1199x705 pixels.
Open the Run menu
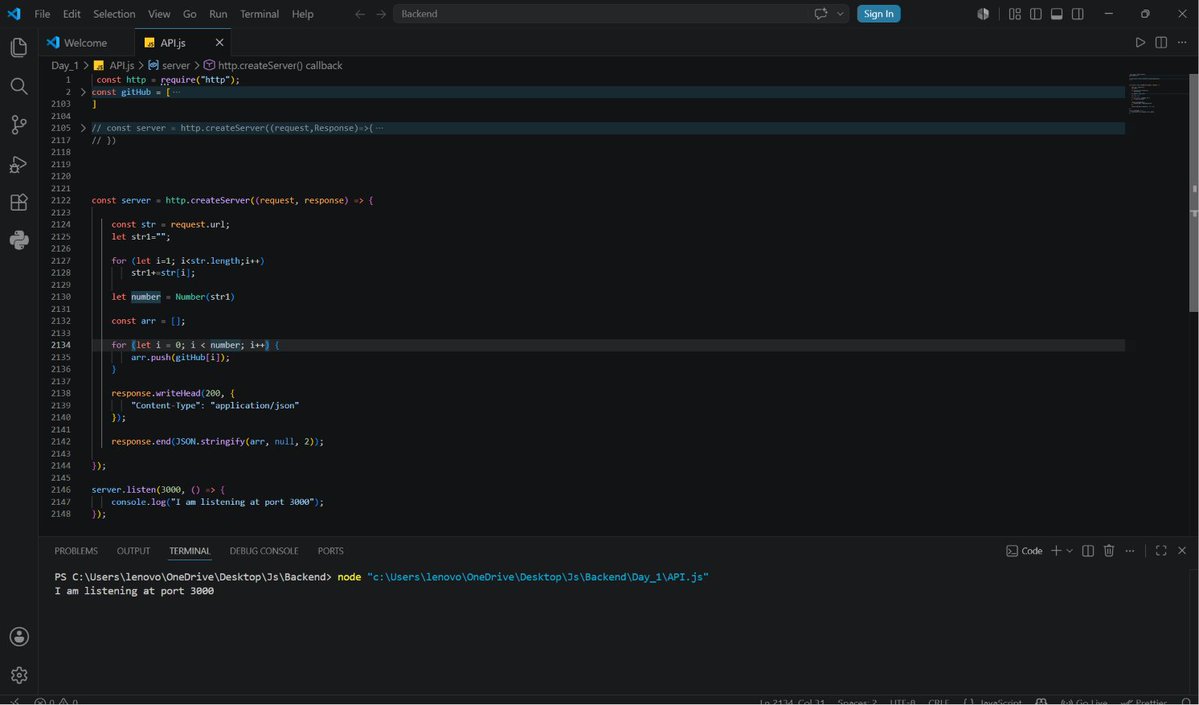(x=218, y=14)
